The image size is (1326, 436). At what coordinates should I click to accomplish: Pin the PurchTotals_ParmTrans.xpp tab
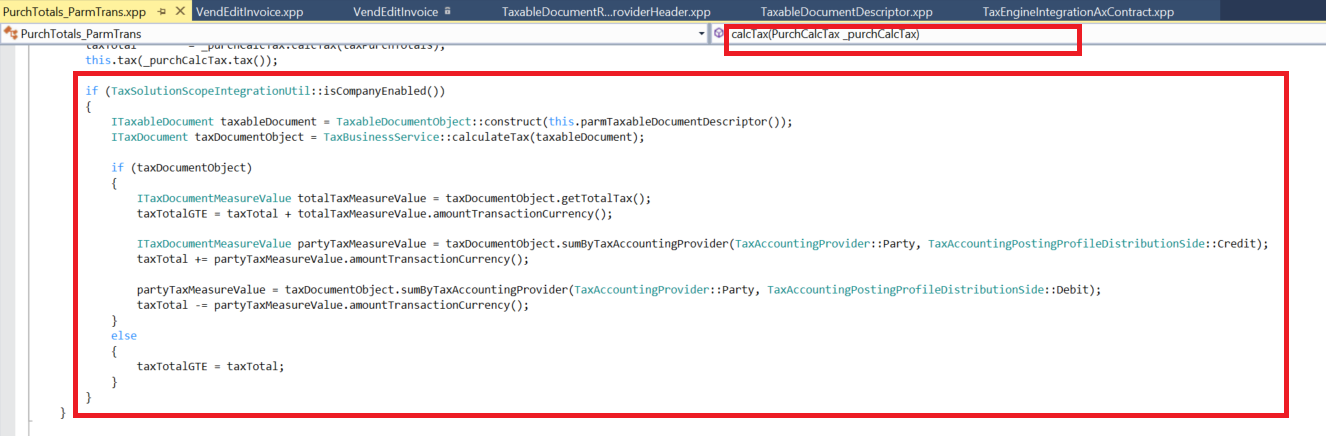[x=162, y=12]
